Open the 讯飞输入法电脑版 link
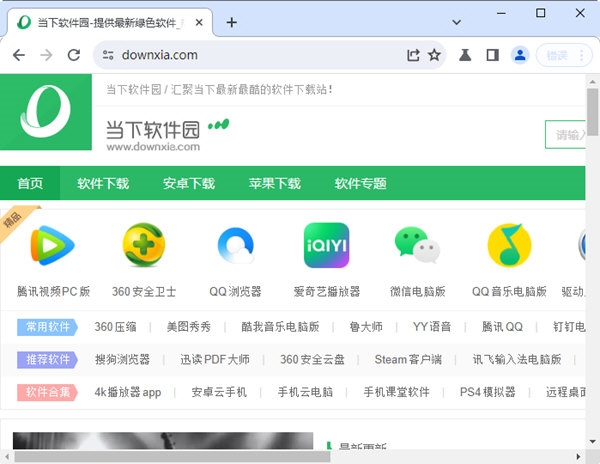Image resolution: width=600 pixels, height=464 pixels. [x=517, y=359]
